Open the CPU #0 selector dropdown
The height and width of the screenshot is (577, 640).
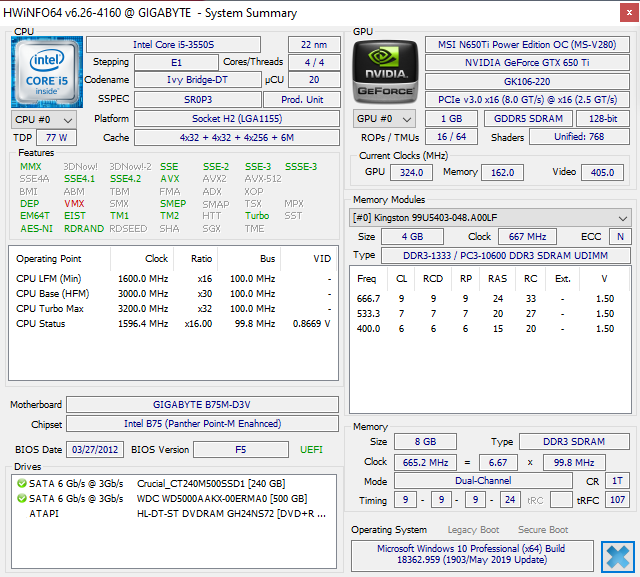[x=44, y=120]
